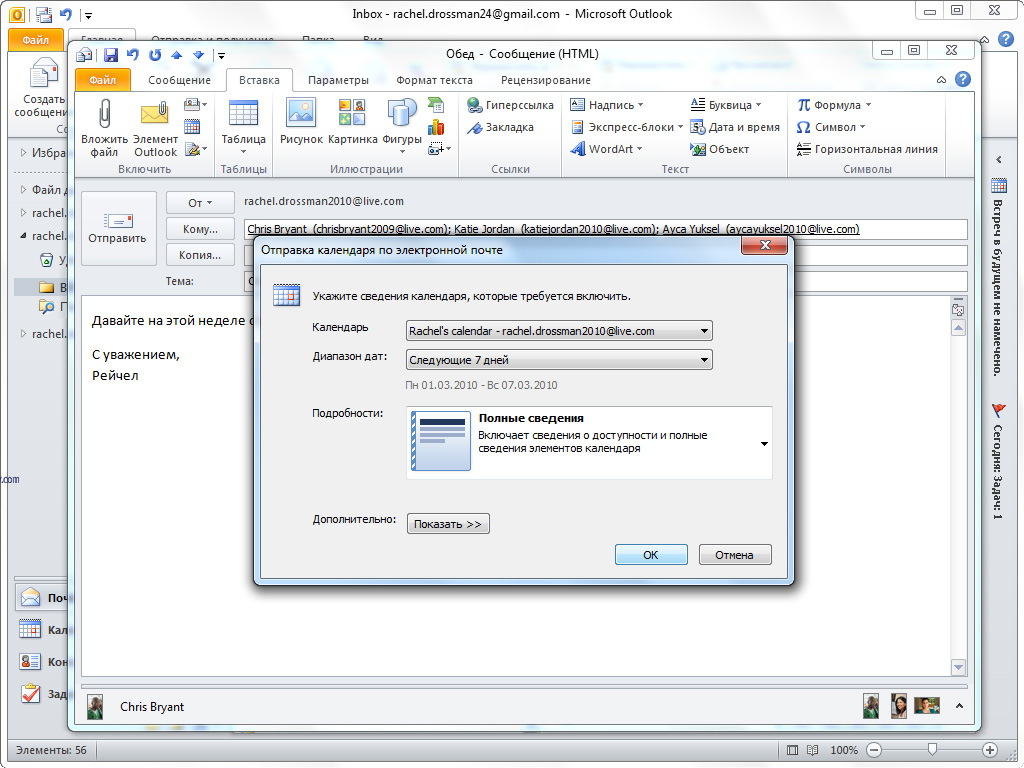The width and height of the screenshot is (1024, 768).
Task: Confirm the dialog with OK
Action: 651,554
